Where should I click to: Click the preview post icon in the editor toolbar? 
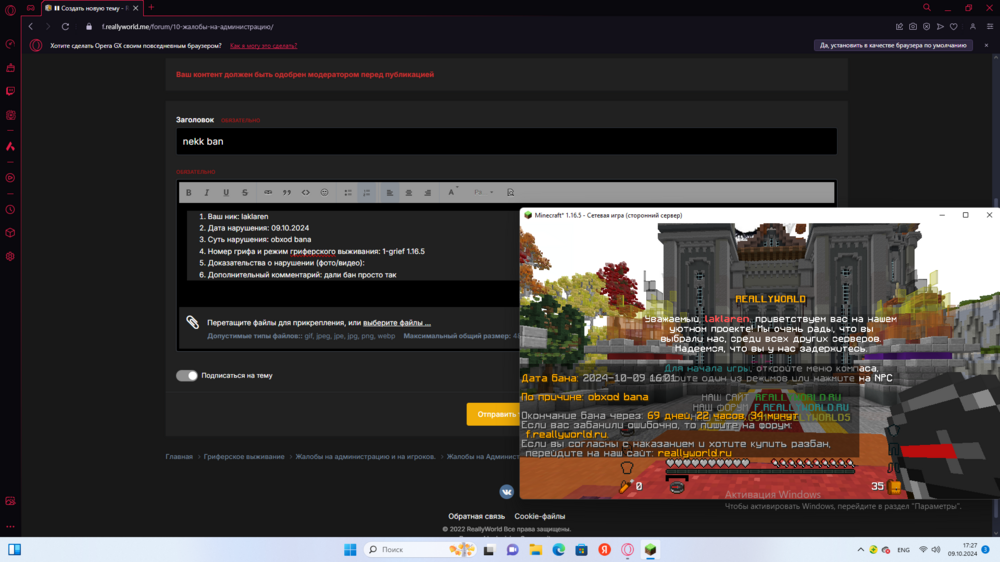[510, 192]
